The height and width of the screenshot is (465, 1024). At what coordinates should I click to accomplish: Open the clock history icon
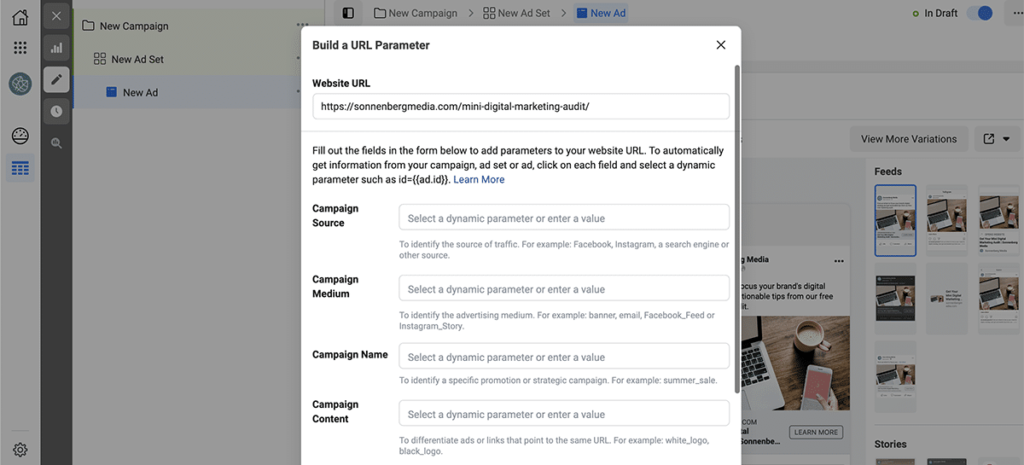click(x=56, y=111)
